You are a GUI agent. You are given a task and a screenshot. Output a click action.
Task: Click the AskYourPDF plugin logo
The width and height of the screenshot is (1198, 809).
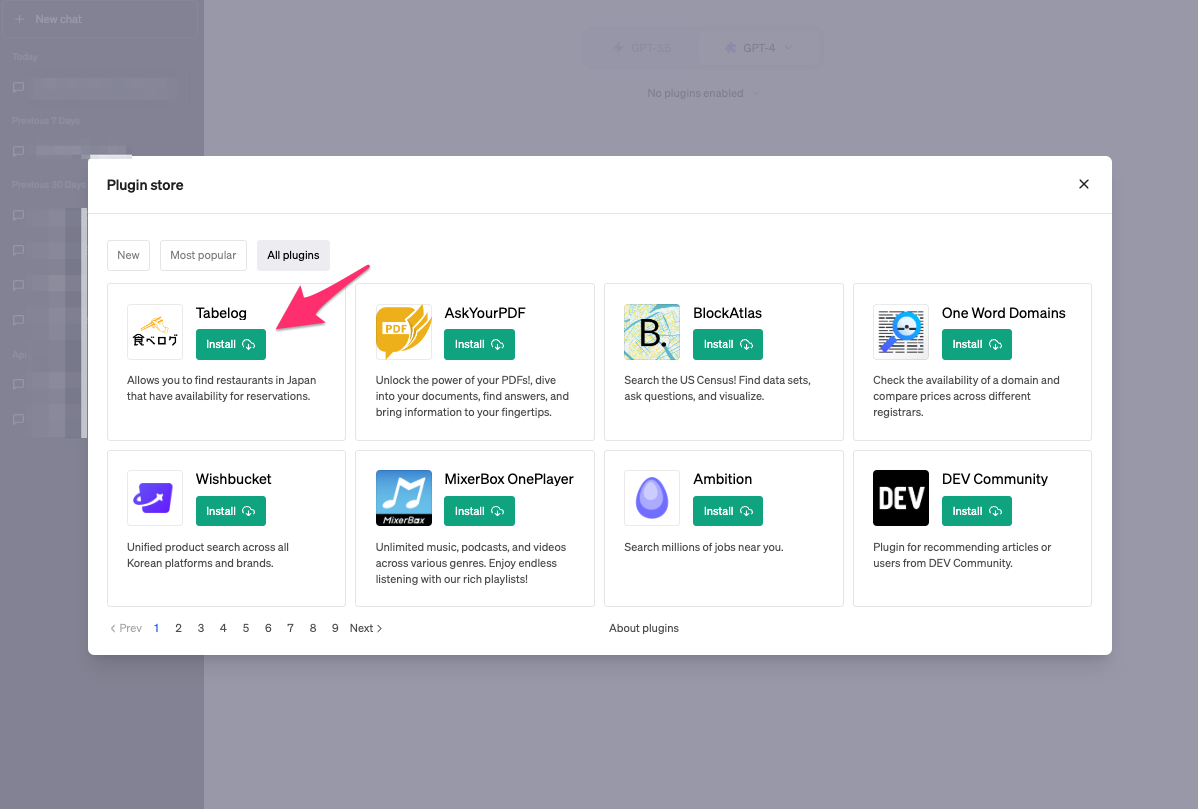403,332
